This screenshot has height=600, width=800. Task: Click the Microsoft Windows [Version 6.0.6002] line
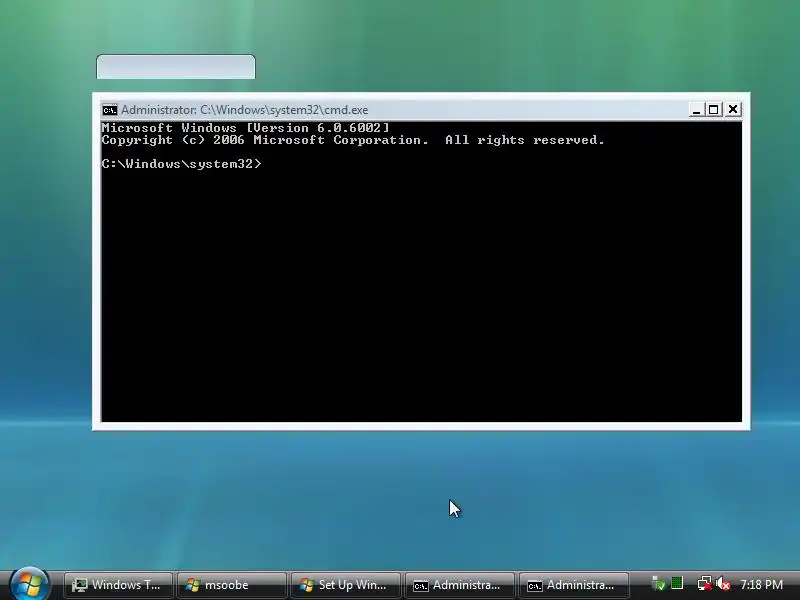pos(245,128)
